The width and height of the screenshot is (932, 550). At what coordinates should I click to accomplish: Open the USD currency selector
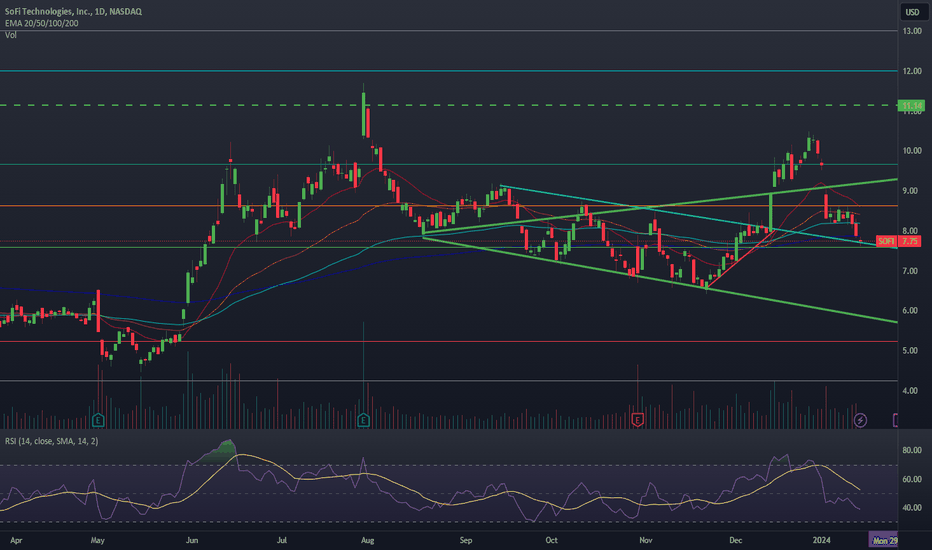pos(912,12)
